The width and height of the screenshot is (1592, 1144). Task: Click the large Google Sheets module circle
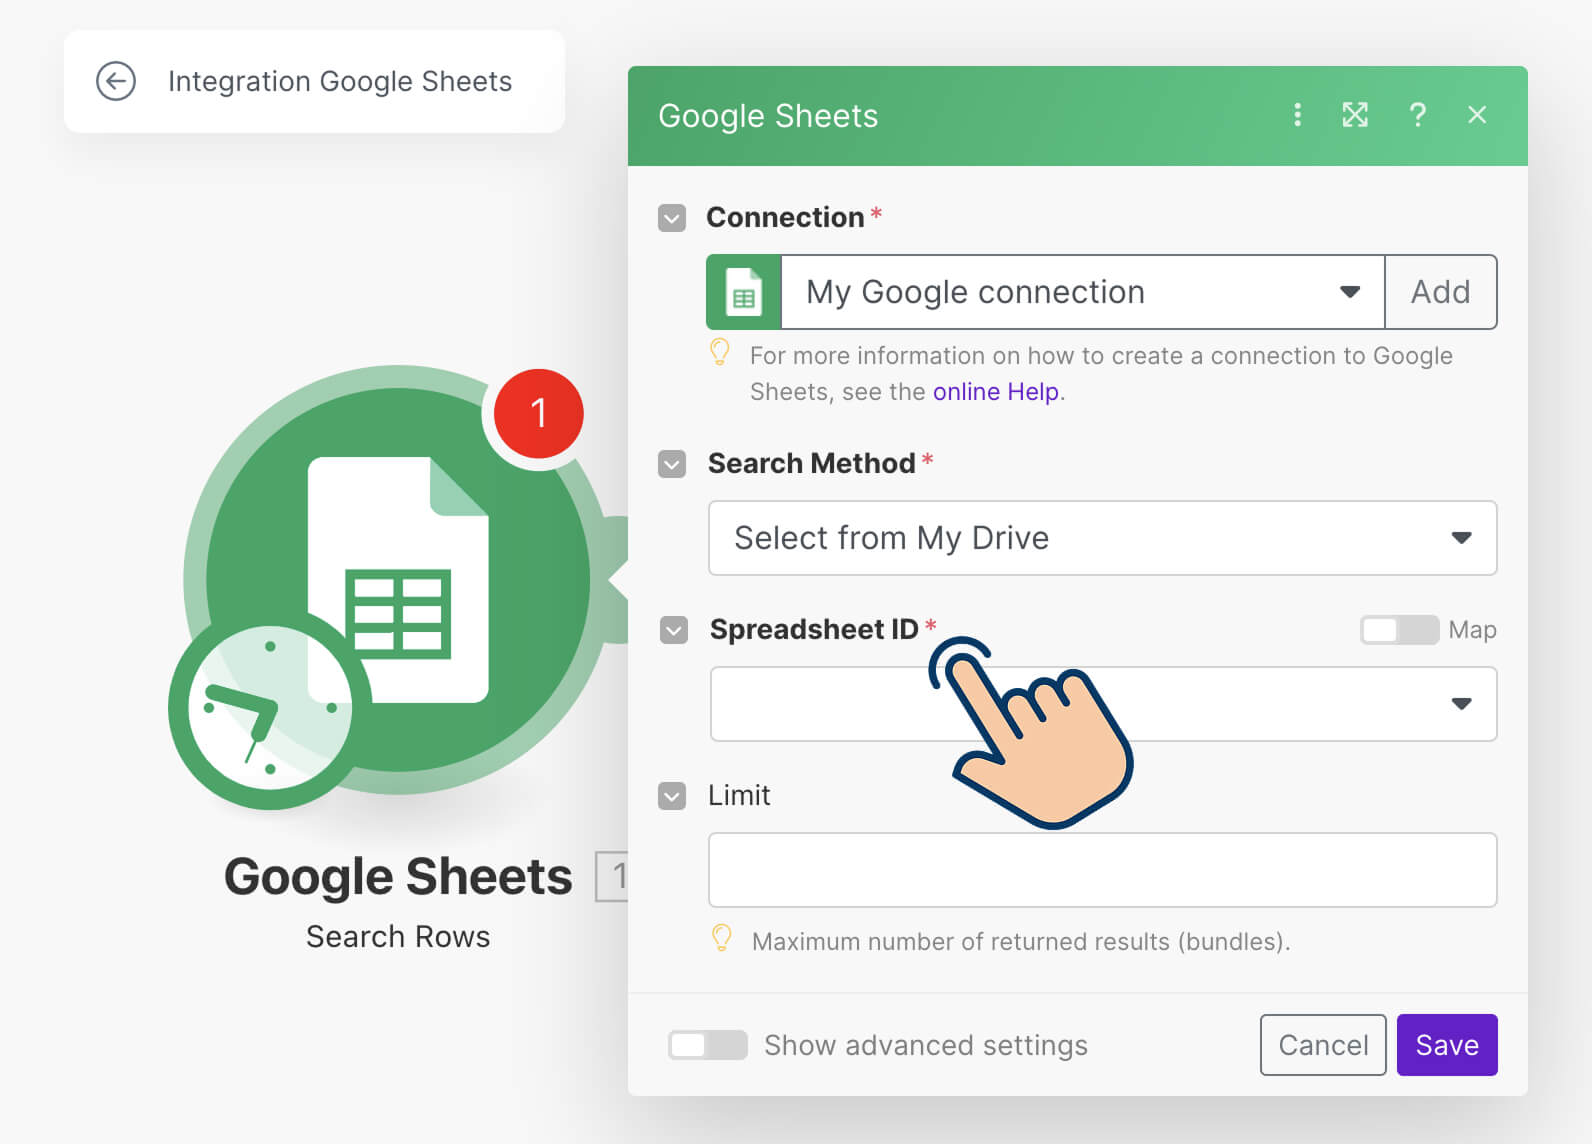coord(398,580)
